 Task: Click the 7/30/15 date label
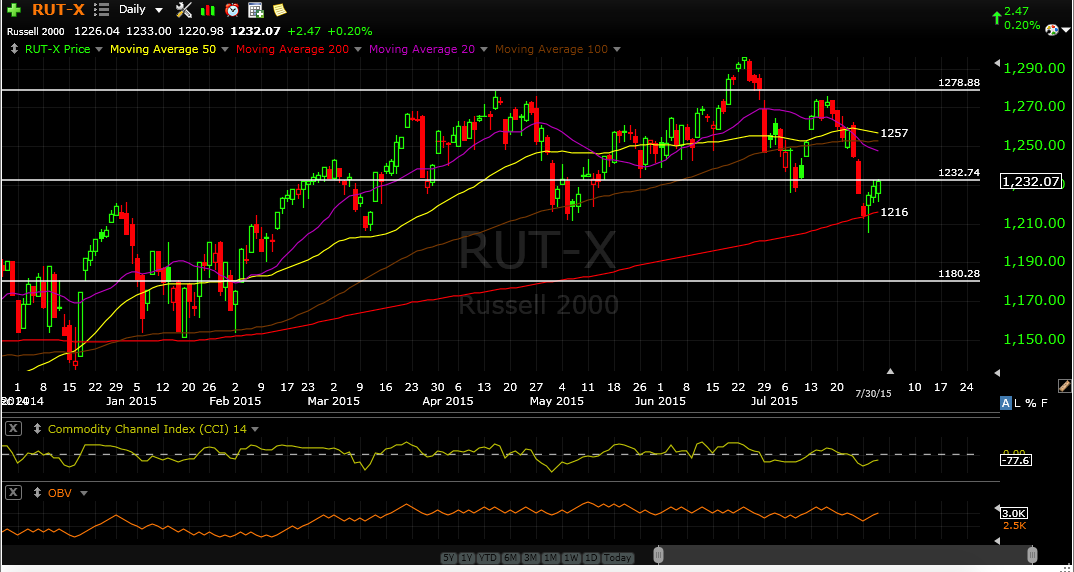[873, 393]
